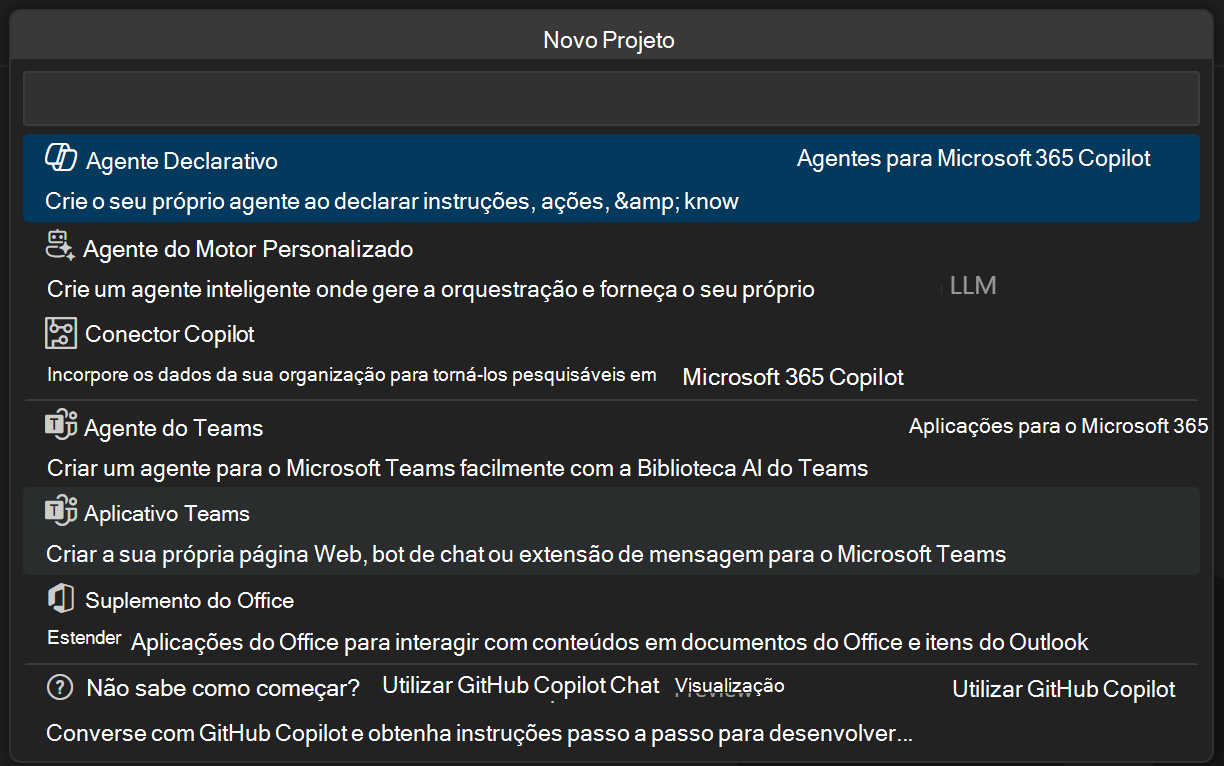Click the question mark help icon
This screenshot has width=1224, height=766.
tap(60, 687)
